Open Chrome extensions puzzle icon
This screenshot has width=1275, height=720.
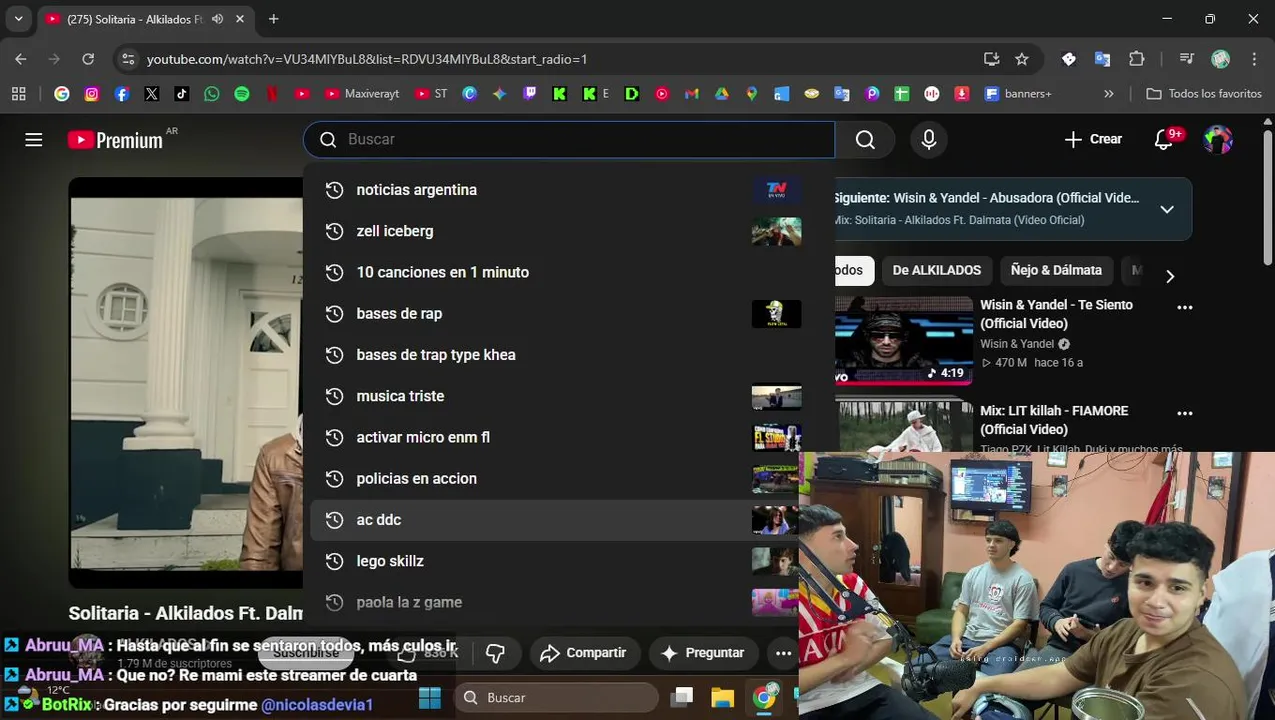[x=1136, y=59]
